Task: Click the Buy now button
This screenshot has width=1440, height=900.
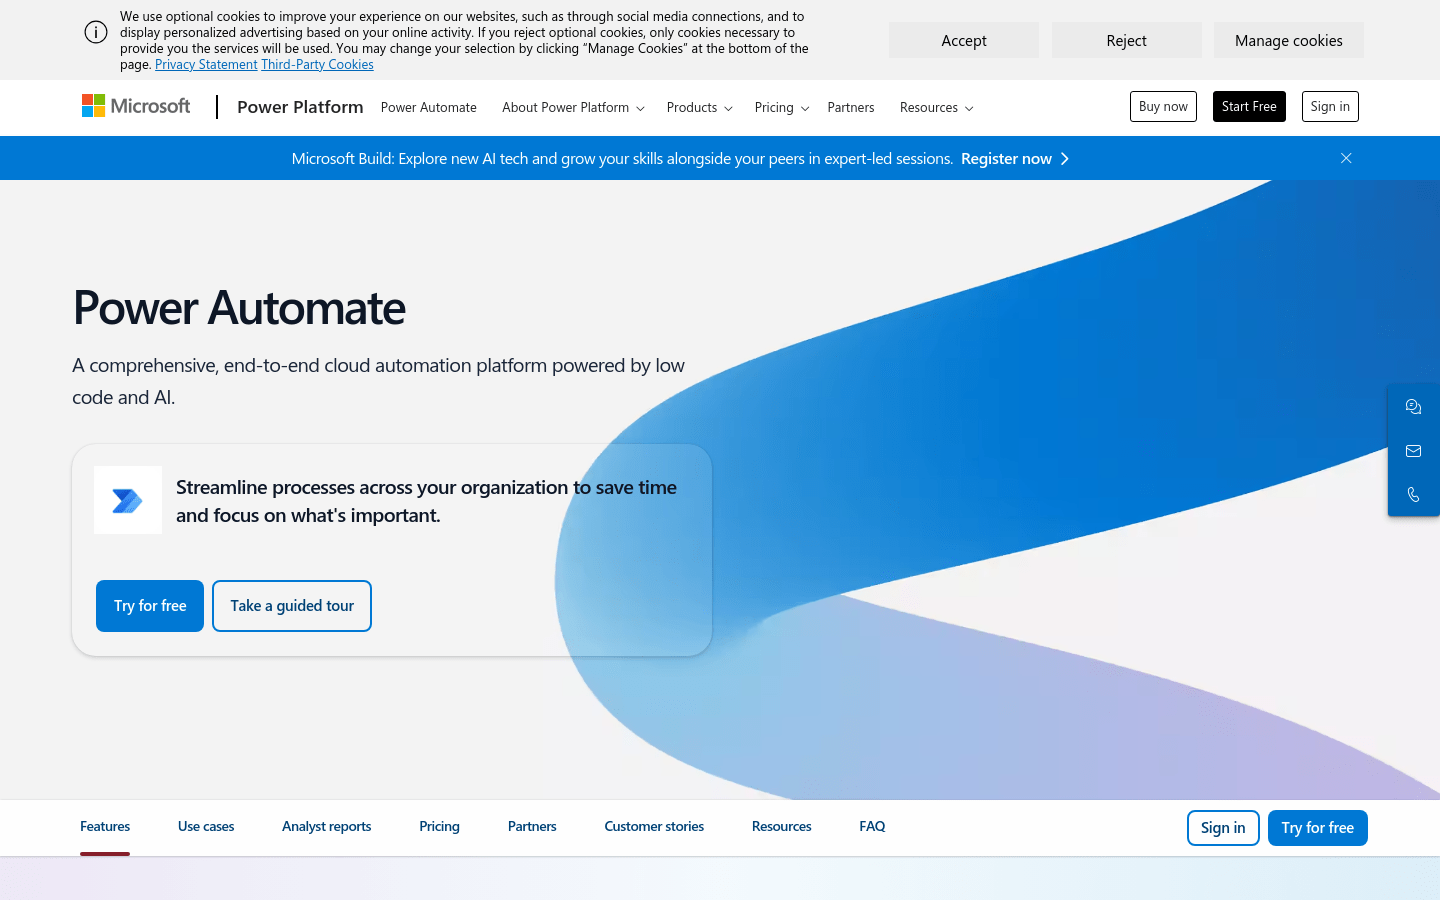Action: (1163, 106)
